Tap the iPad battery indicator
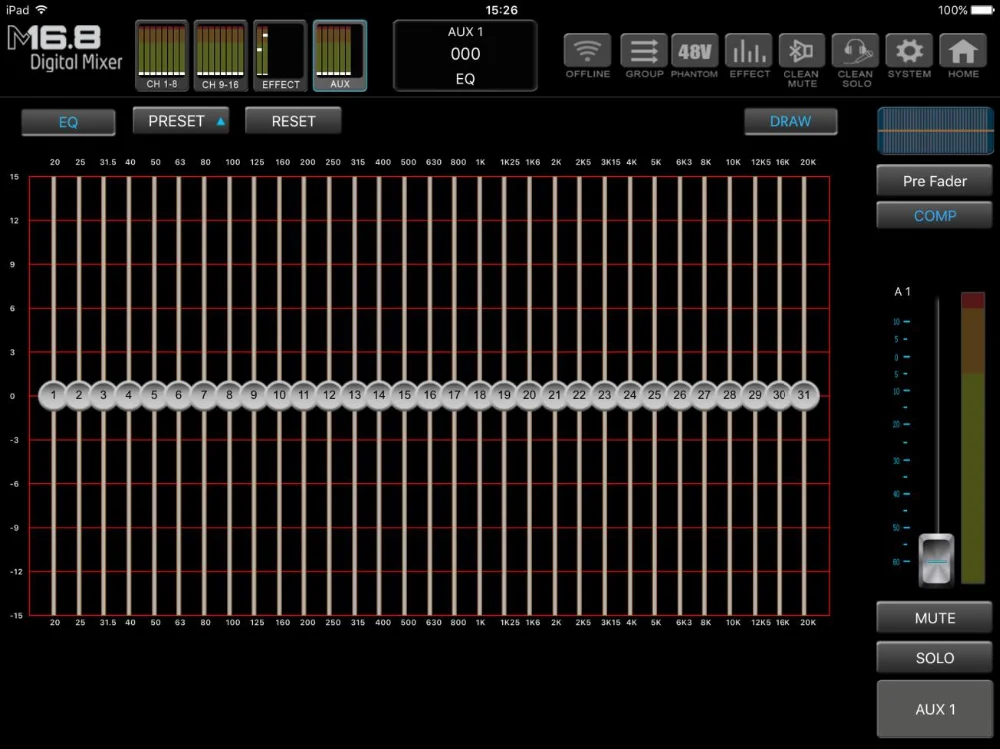Viewport: 1000px width, 749px height. (x=981, y=10)
